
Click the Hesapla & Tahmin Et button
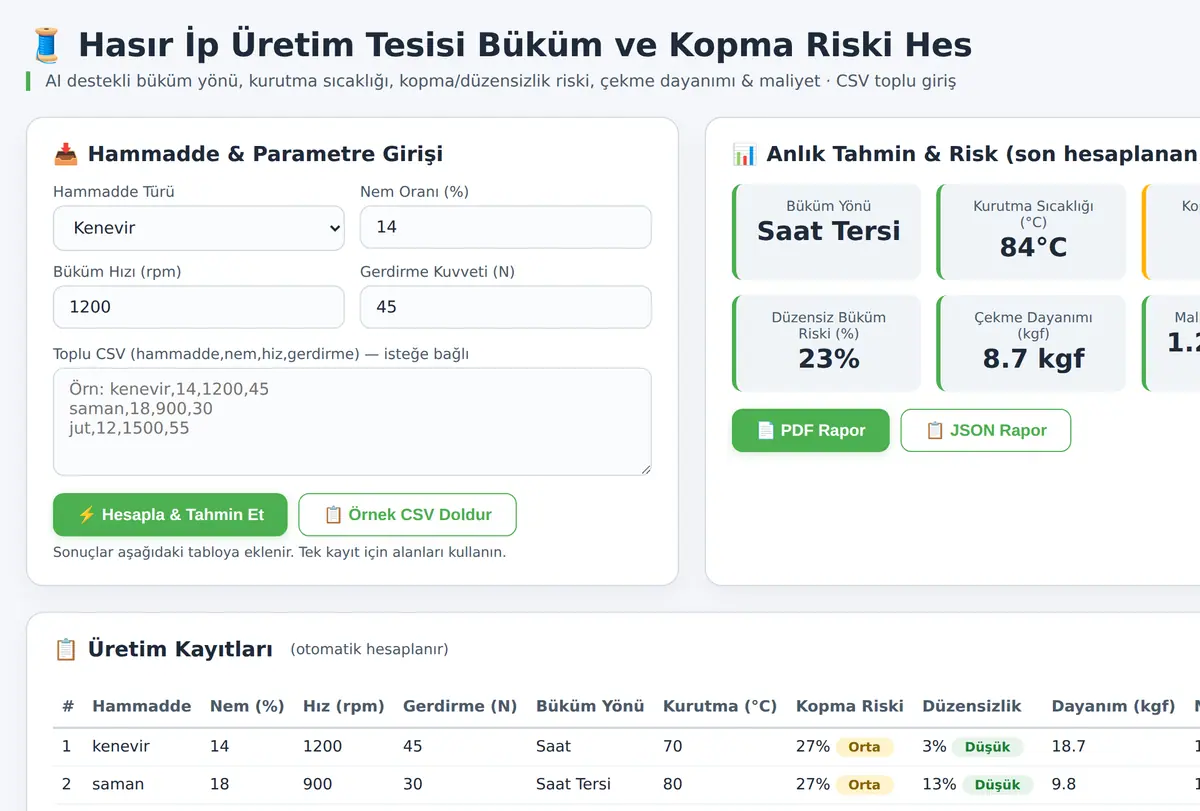pyautogui.click(x=170, y=515)
